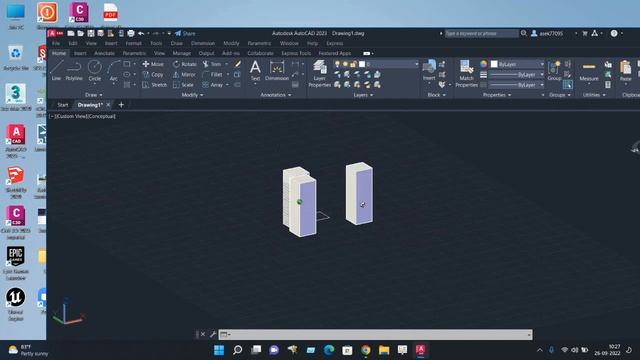This screenshot has height=360, width=640.
Task: Activate the Copy command in Modify
Action: point(153,75)
